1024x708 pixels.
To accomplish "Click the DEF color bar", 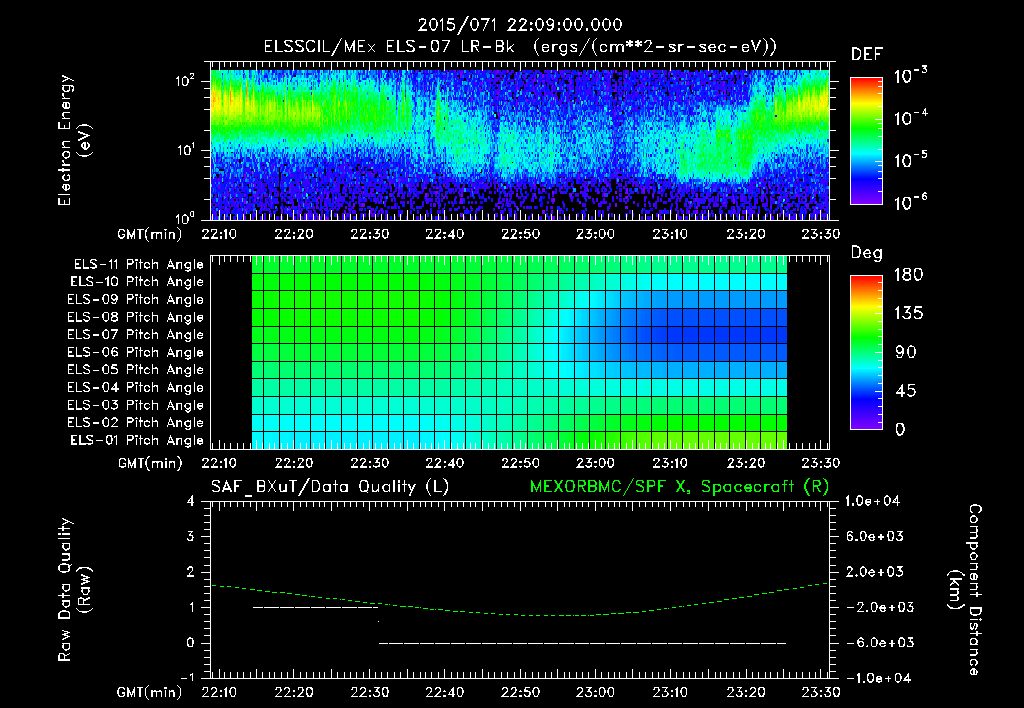I will (x=866, y=141).
